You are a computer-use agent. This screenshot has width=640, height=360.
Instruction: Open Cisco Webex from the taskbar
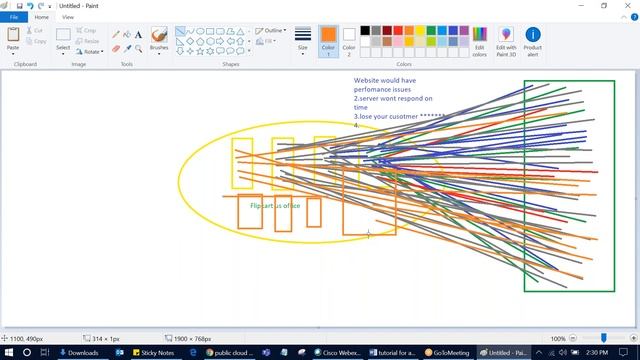(x=338, y=353)
